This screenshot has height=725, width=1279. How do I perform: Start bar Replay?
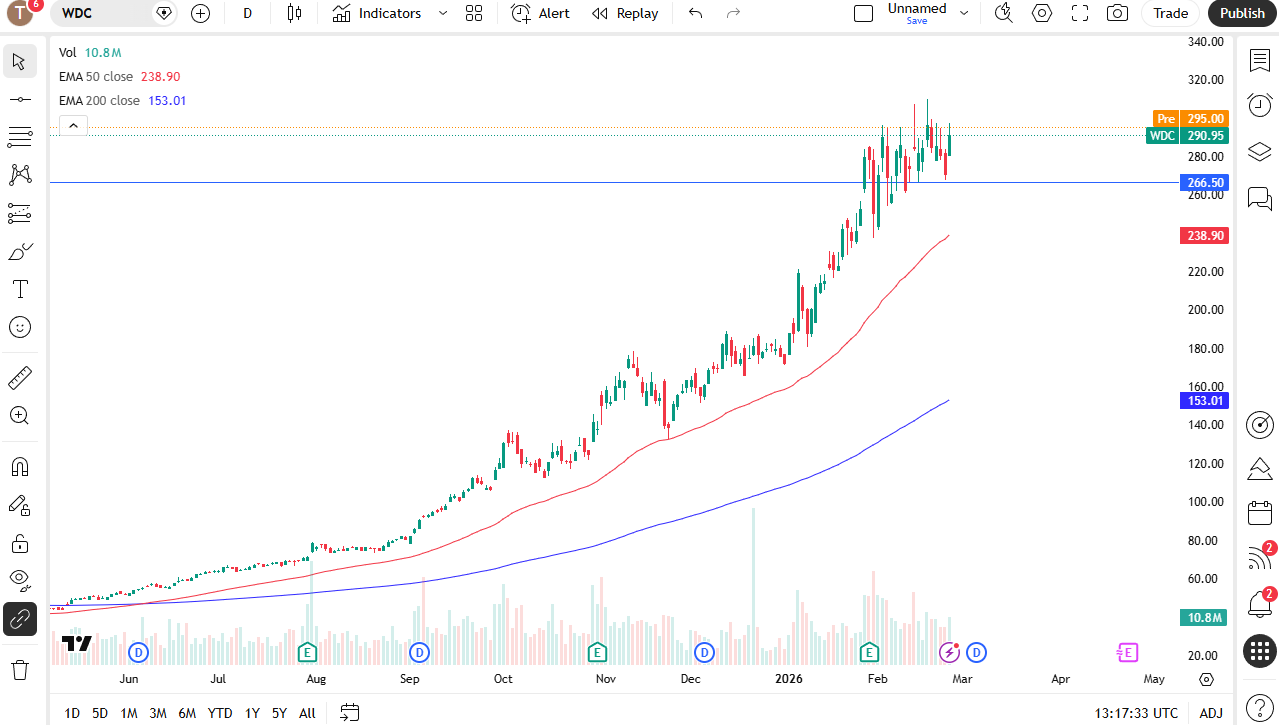click(x=625, y=13)
